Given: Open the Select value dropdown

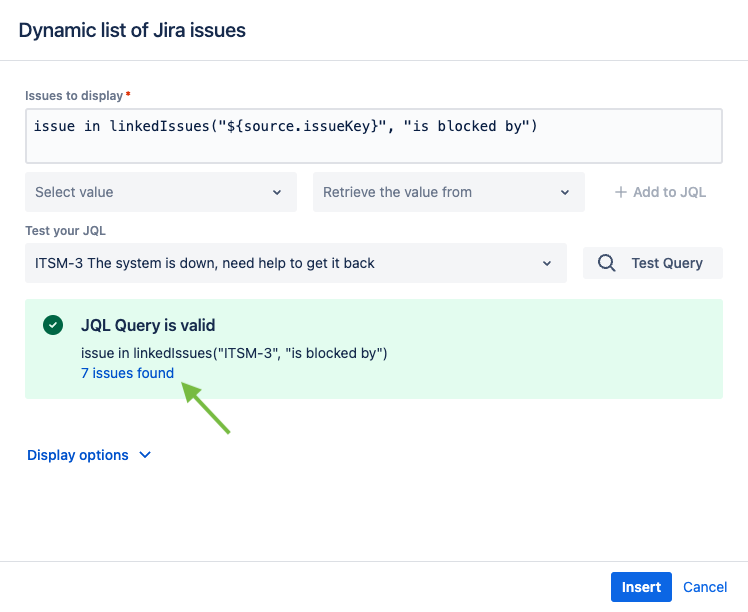Looking at the screenshot, I should point(160,192).
